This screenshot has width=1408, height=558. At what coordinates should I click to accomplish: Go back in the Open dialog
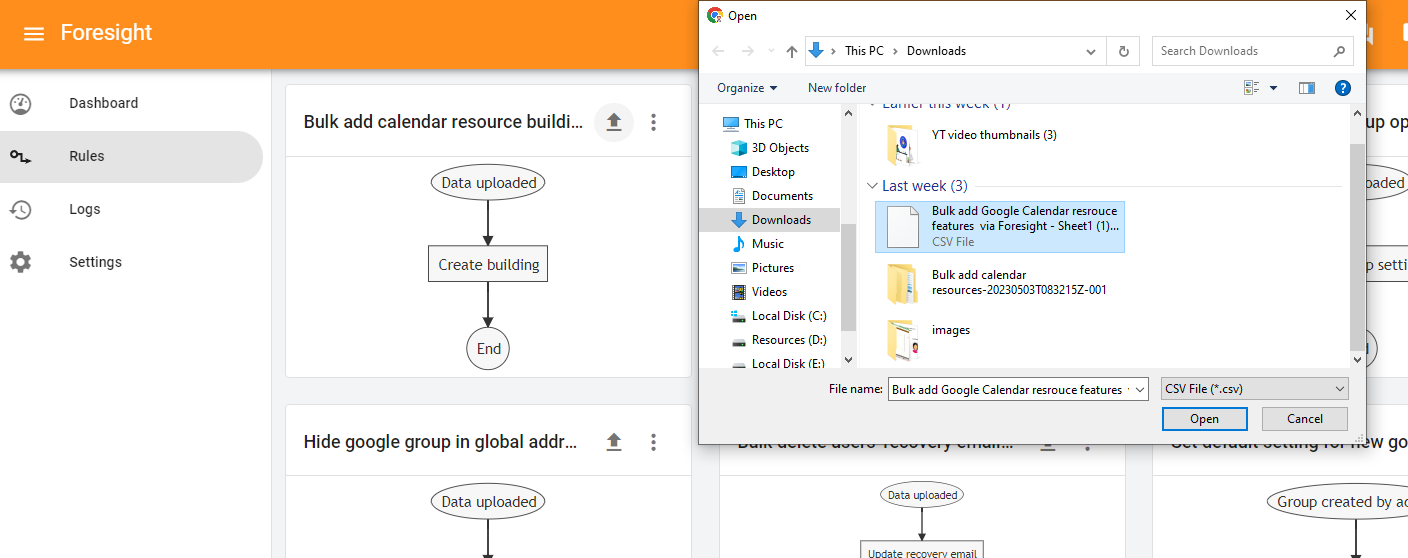[x=718, y=51]
